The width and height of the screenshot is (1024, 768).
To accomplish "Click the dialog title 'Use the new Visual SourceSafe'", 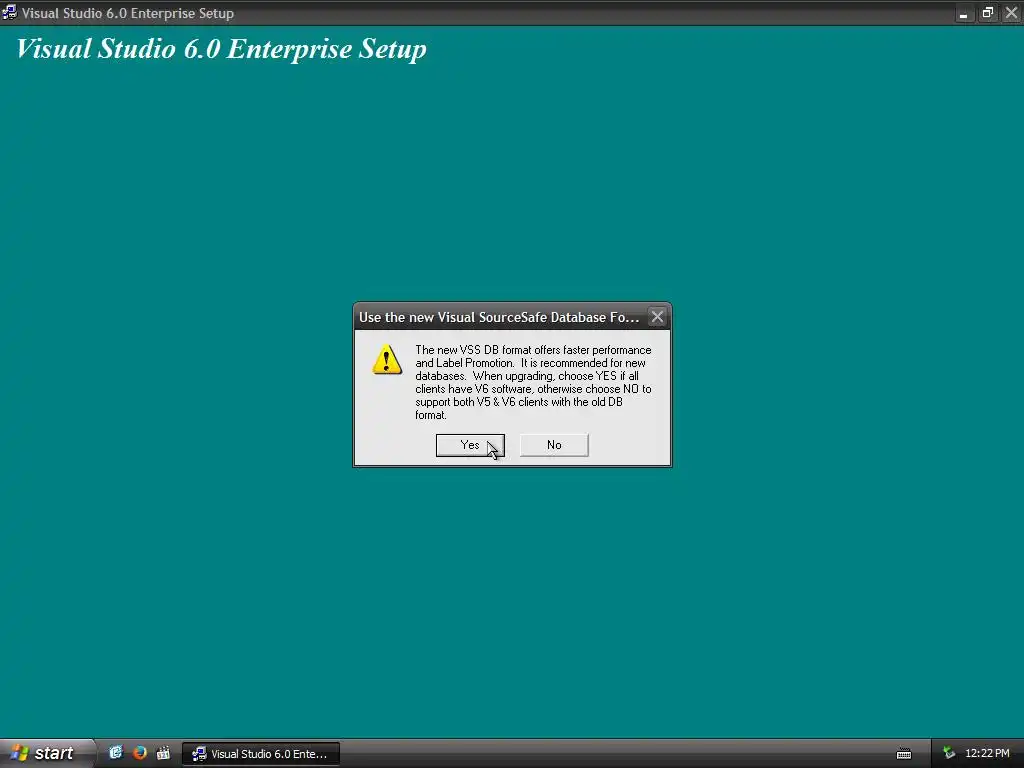I will click(499, 317).
